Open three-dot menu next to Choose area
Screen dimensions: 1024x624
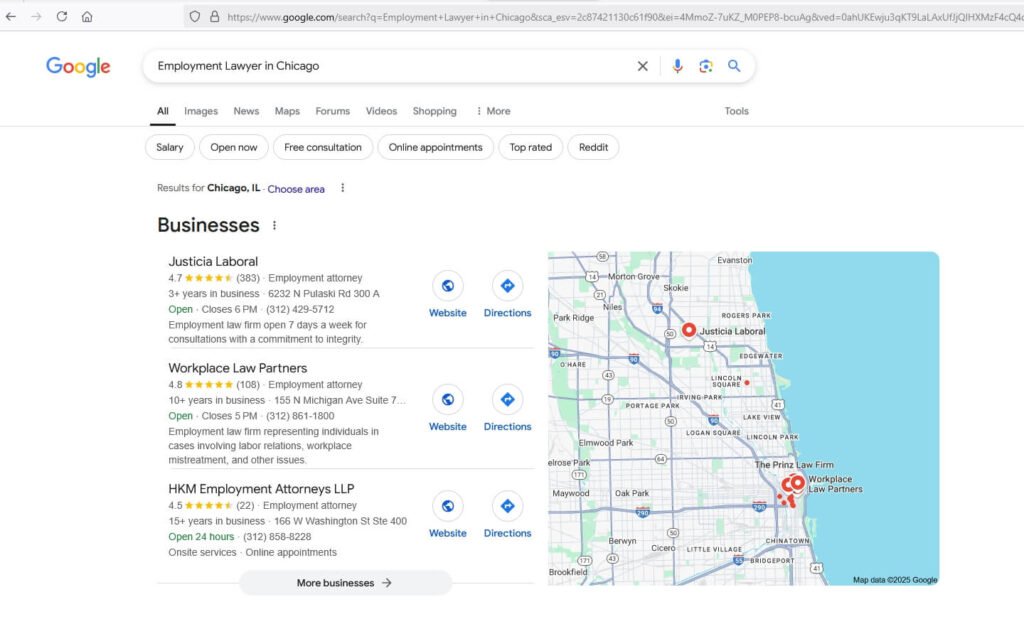pyautogui.click(x=342, y=188)
